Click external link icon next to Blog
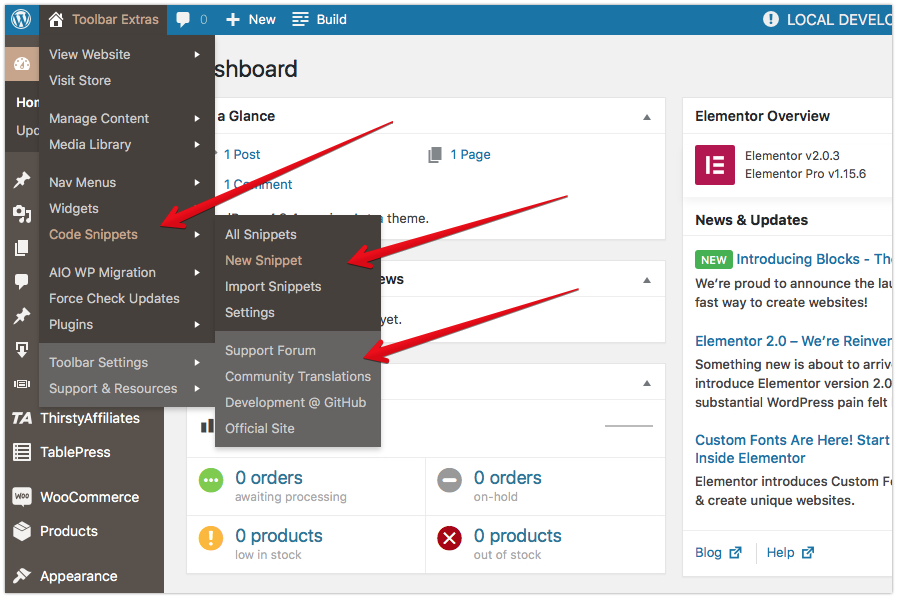 [x=736, y=553]
